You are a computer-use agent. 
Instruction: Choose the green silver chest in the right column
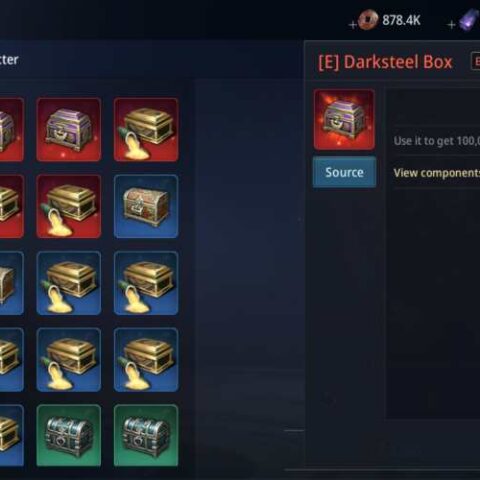click(x=146, y=435)
